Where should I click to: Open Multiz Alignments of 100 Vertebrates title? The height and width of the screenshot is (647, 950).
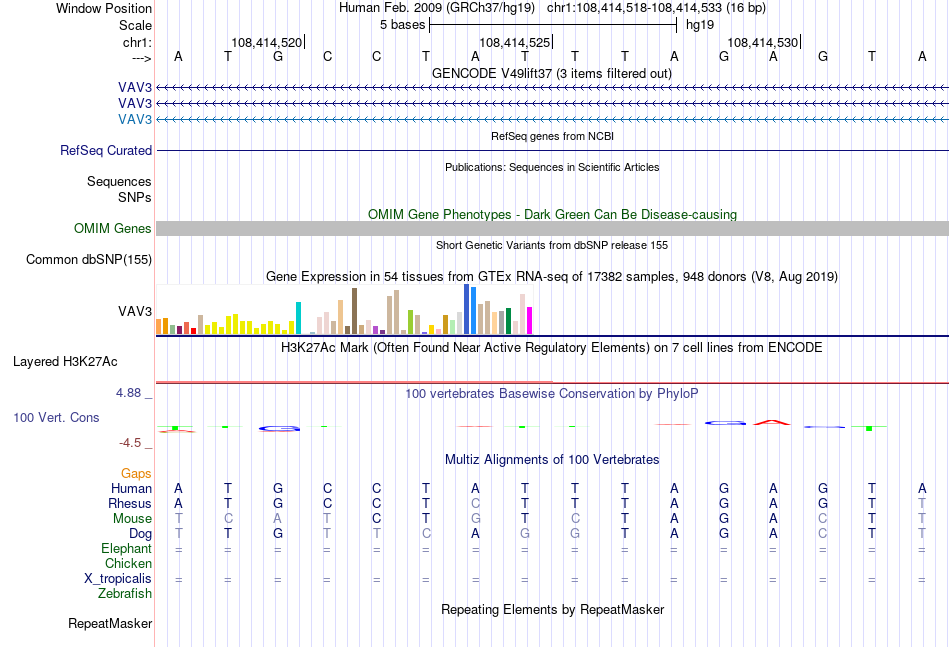(x=552, y=460)
